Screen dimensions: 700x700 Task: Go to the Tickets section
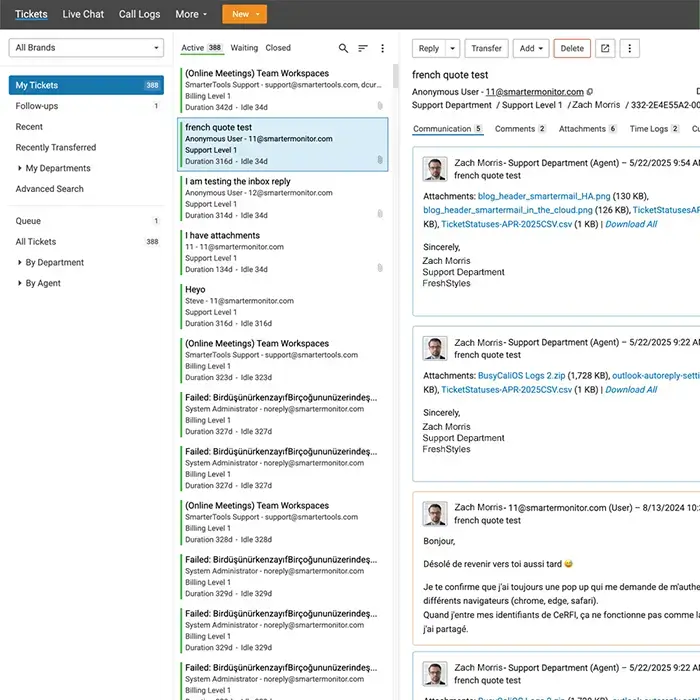31,14
